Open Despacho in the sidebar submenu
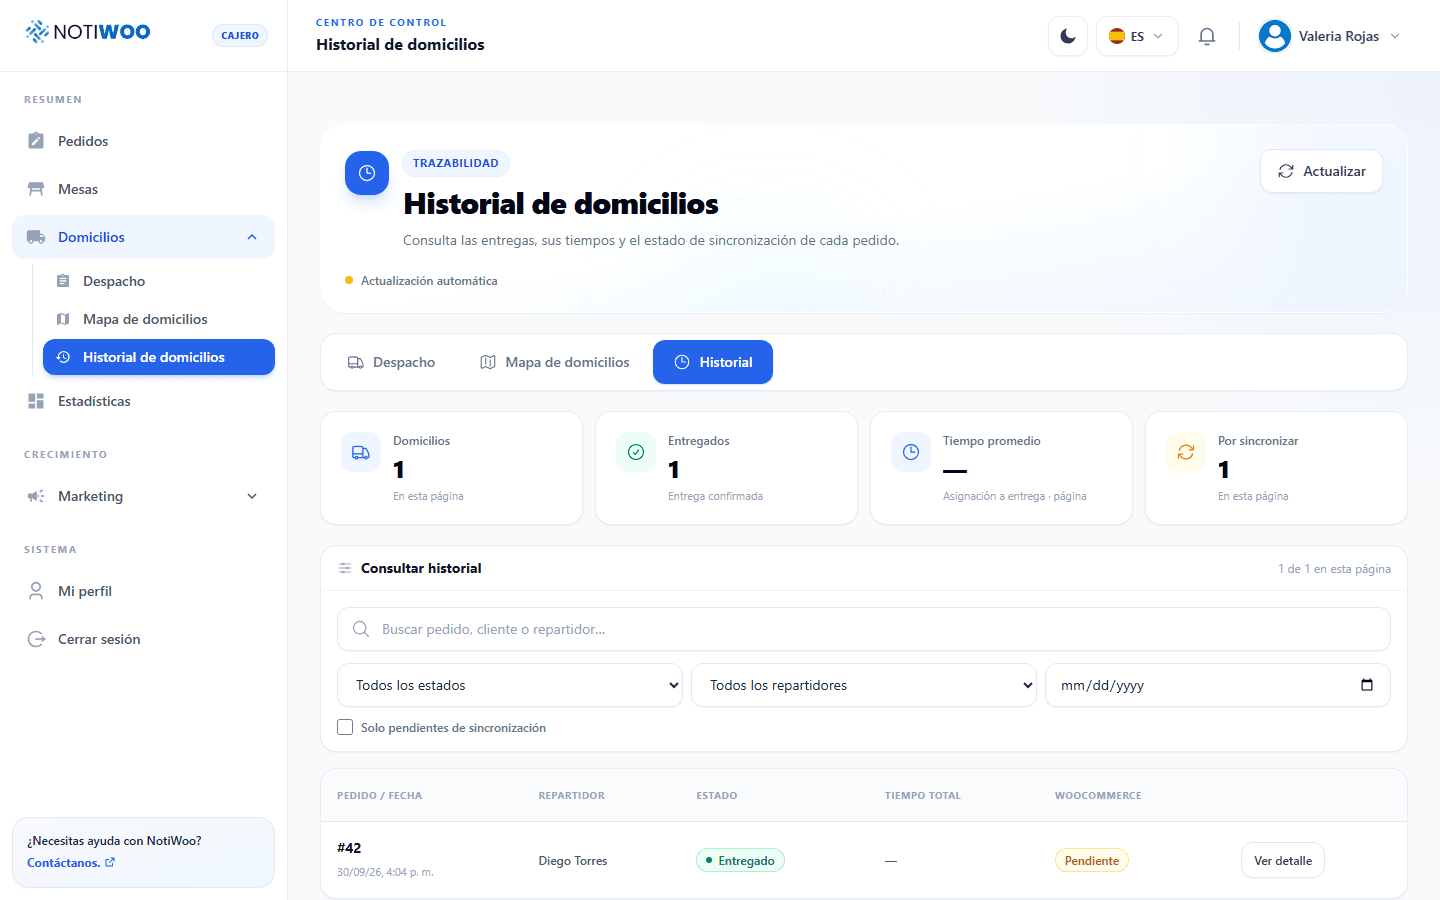Screen dimensions: 1440x900 pyautogui.click(x=159, y=281)
